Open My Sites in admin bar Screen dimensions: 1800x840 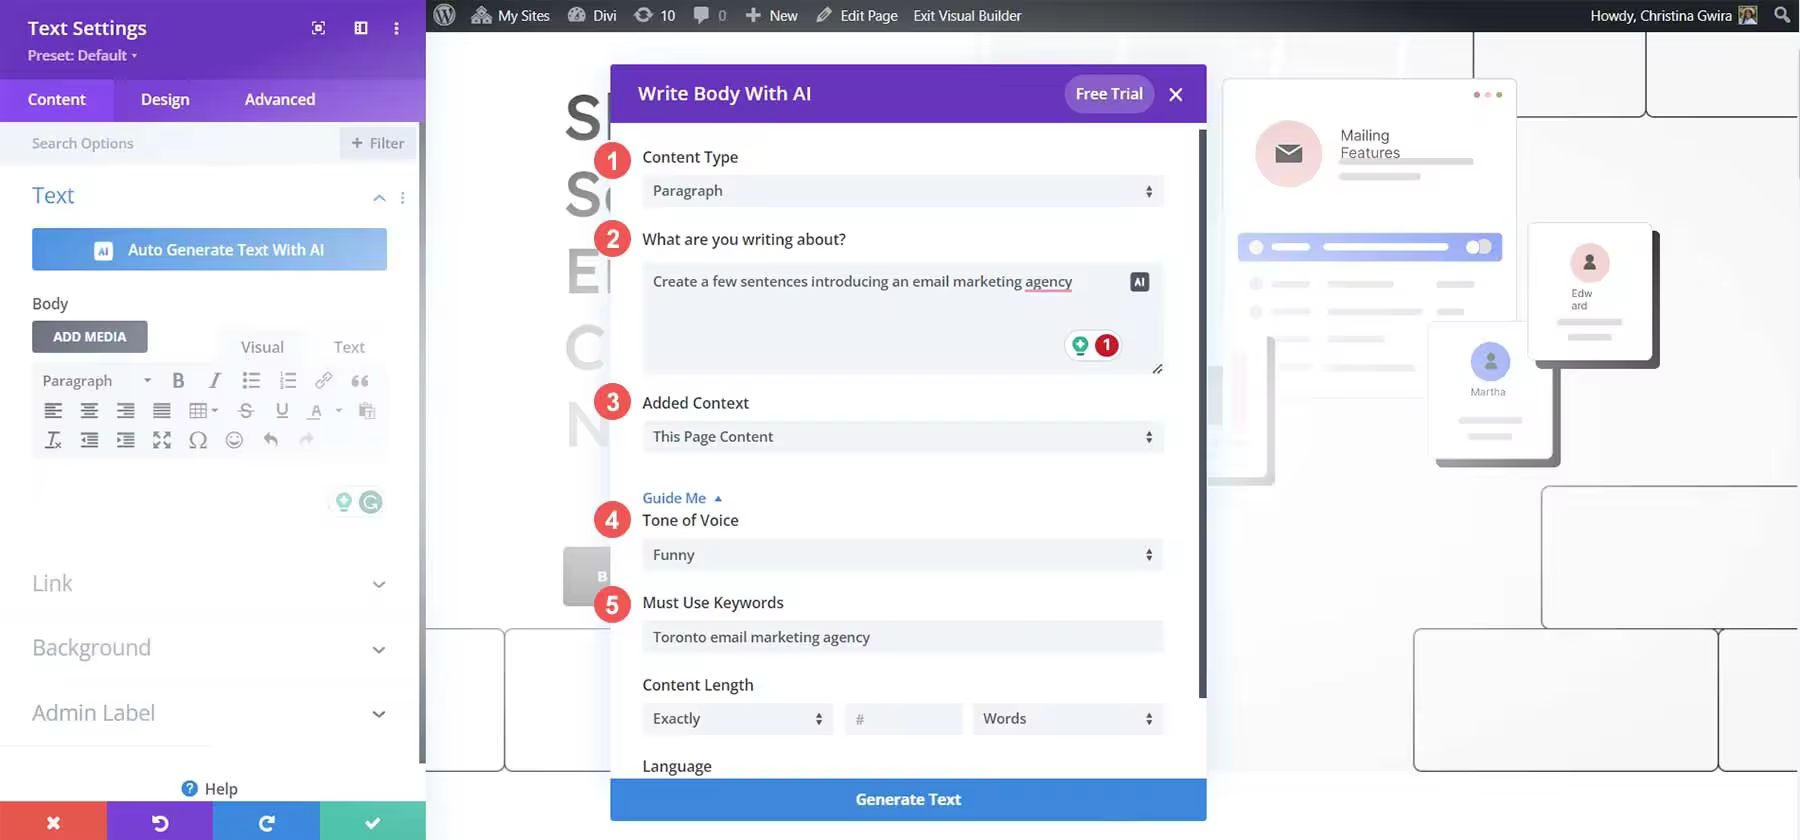(510, 15)
